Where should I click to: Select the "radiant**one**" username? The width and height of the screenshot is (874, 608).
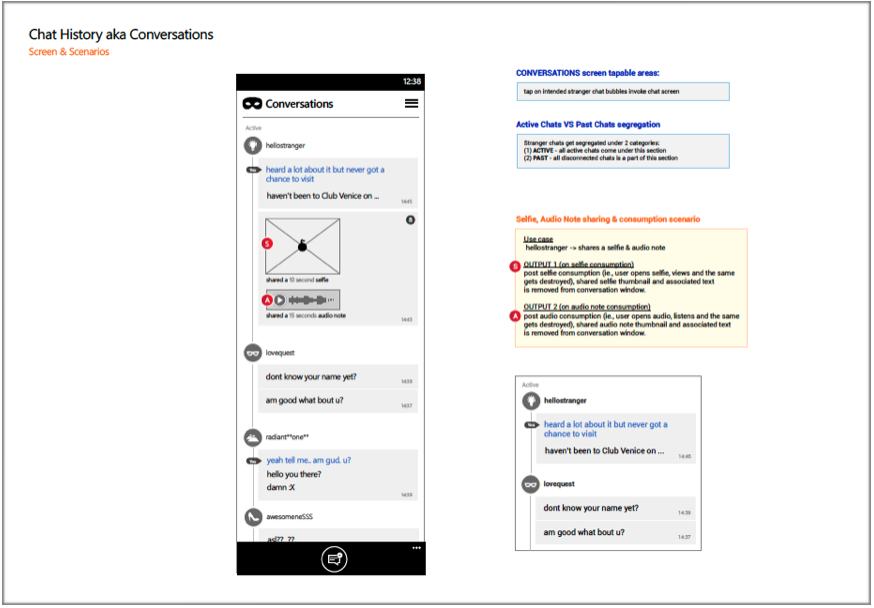pos(287,437)
